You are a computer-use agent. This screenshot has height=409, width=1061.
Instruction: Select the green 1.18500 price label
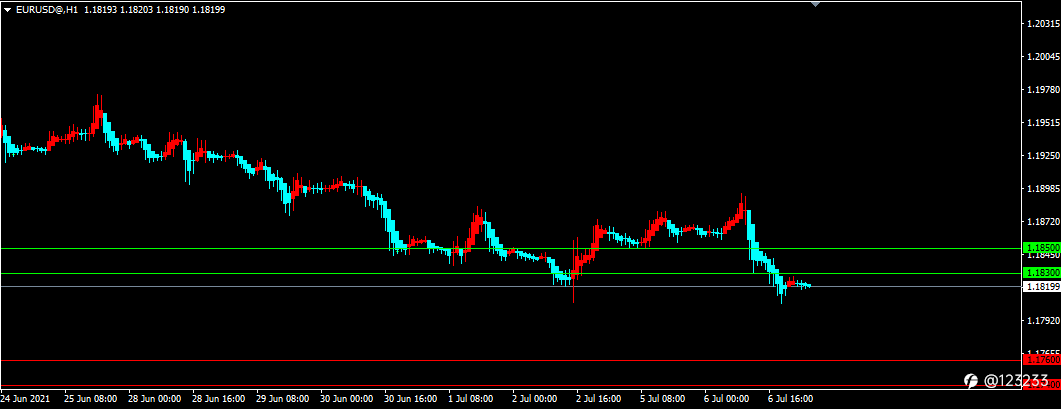[x=1042, y=249]
